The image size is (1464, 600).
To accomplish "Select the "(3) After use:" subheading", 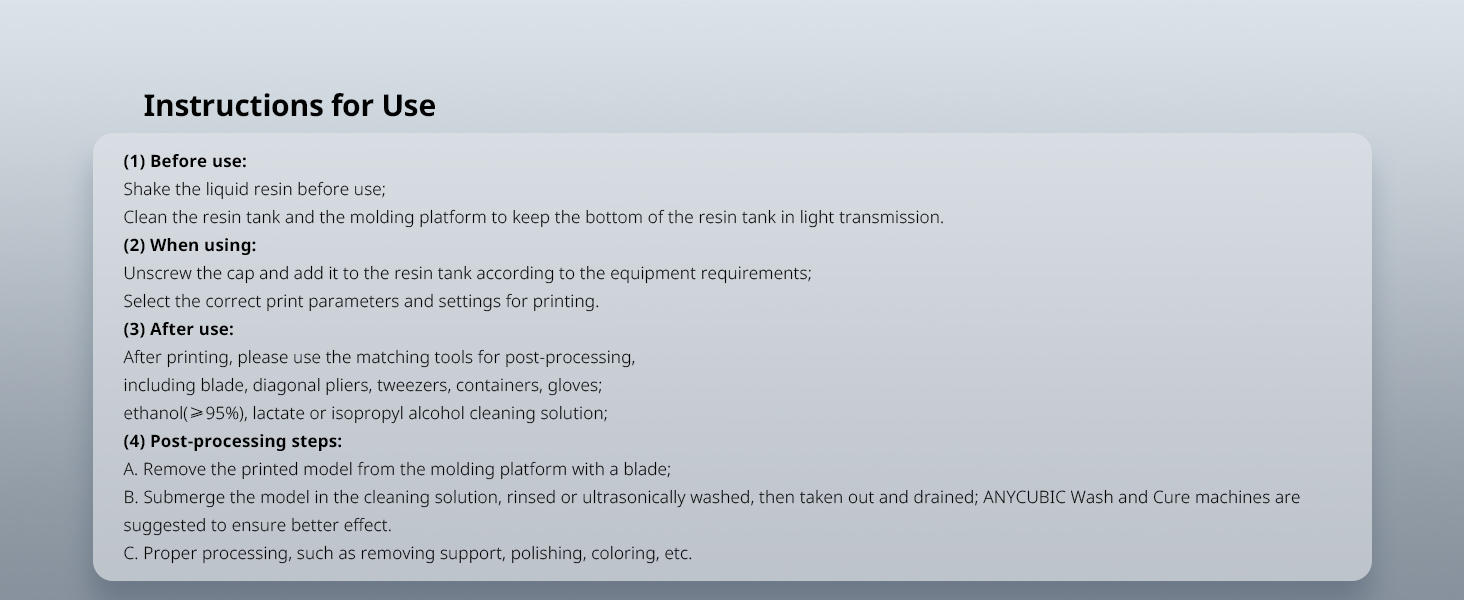I will tap(178, 329).
